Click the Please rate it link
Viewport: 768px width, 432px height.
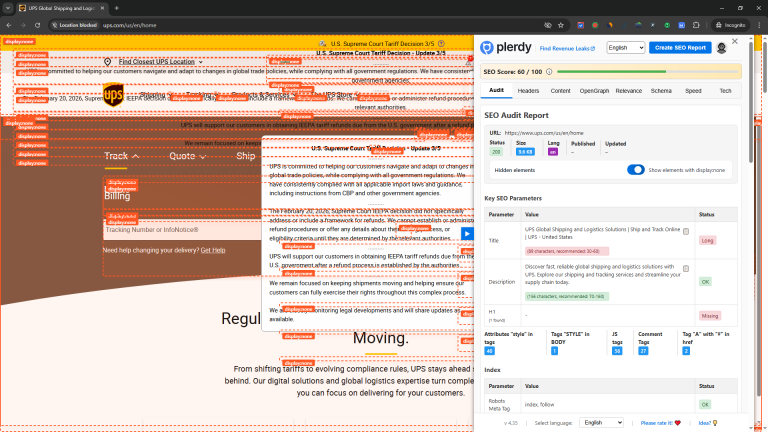(656, 423)
